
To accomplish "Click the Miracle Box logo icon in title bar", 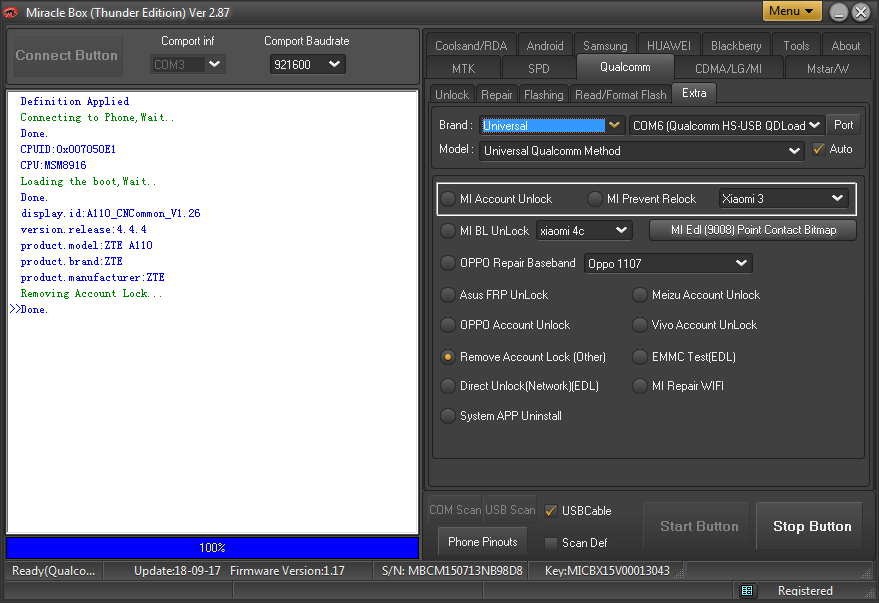I will point(11,12).
